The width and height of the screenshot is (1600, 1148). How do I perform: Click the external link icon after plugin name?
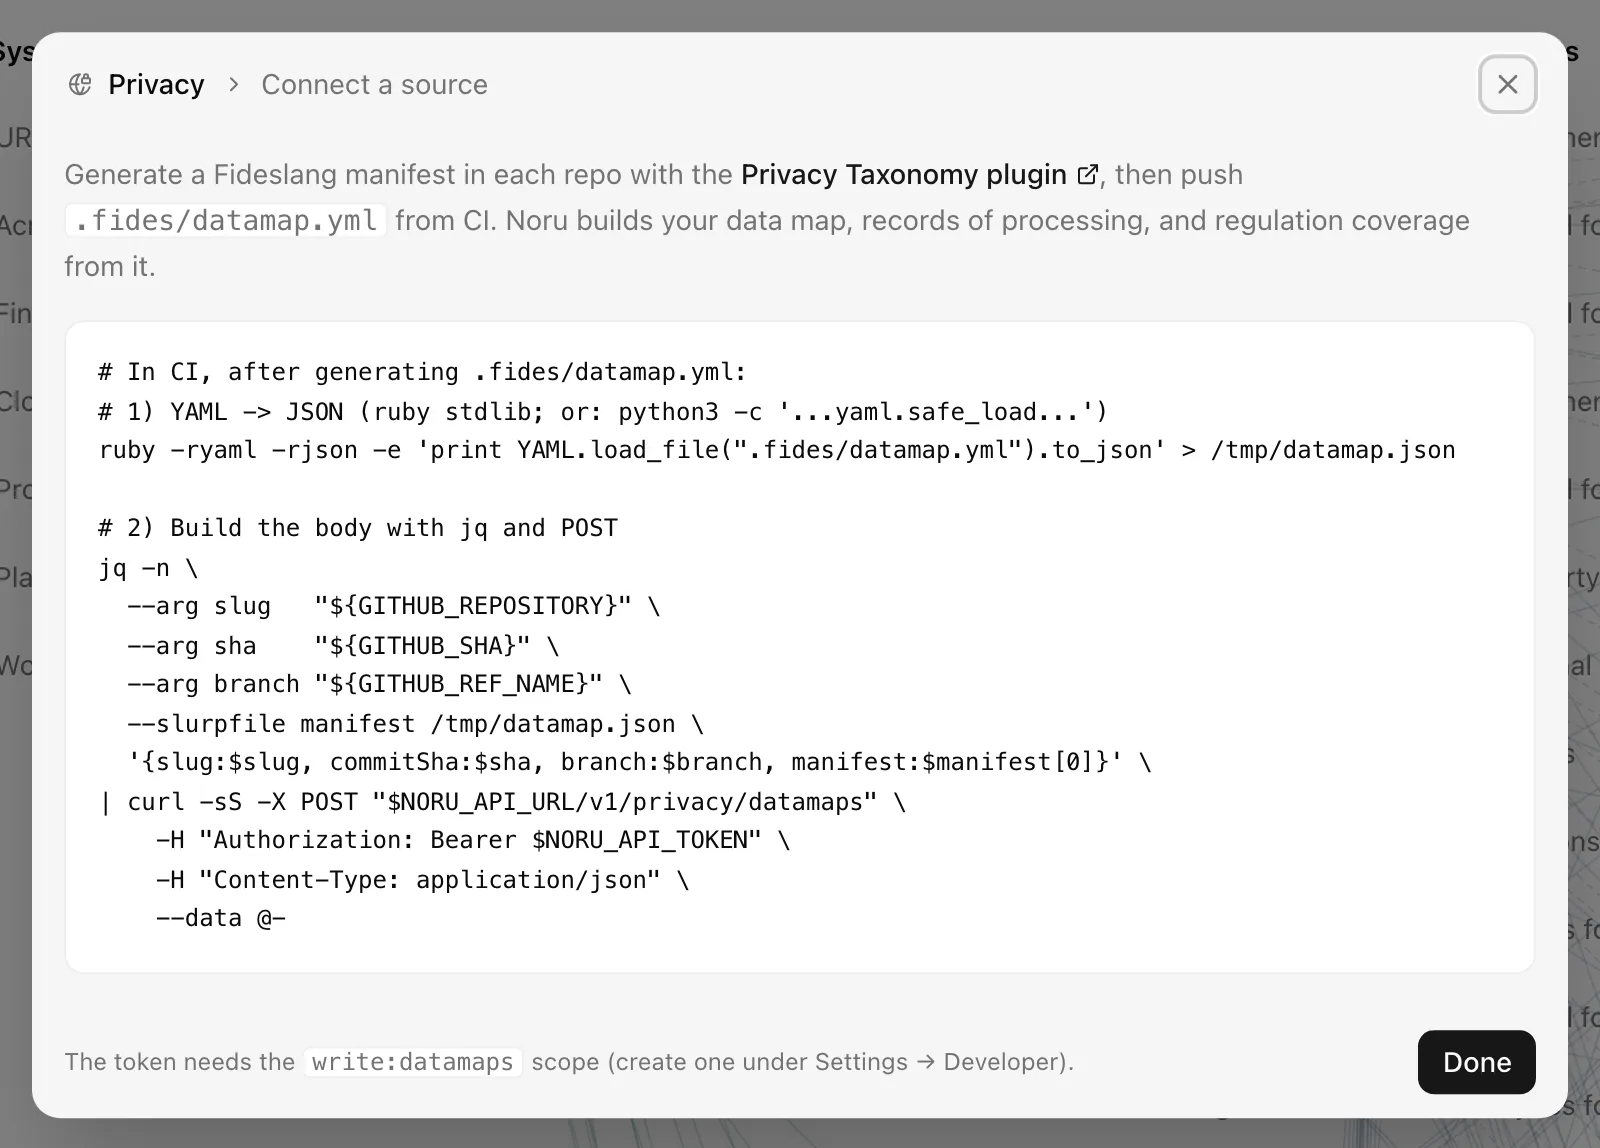(x=1087, y=175)
